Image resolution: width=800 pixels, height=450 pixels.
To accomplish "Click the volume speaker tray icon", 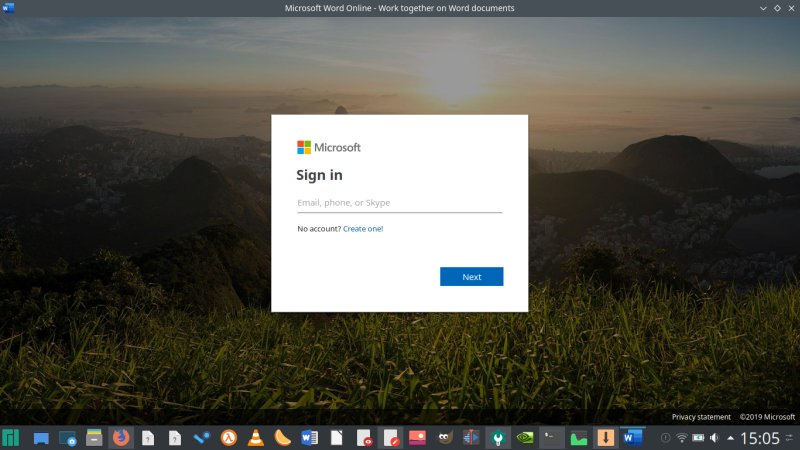I will [x=714, y=438].
